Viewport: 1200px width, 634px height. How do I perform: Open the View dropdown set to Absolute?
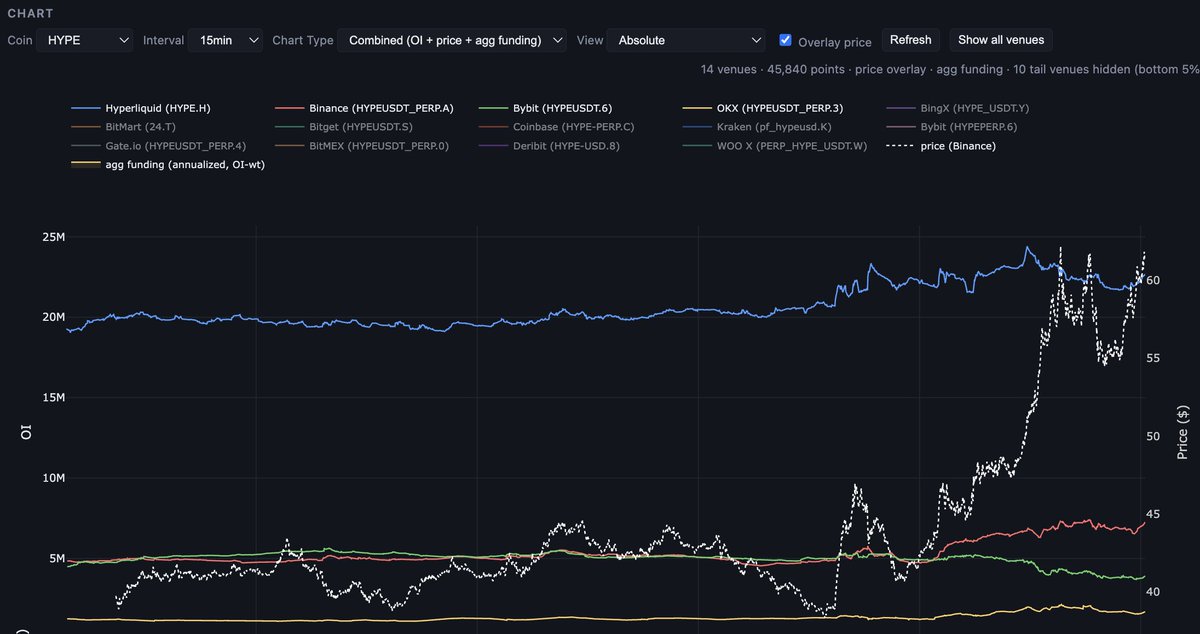pos(688,40)
